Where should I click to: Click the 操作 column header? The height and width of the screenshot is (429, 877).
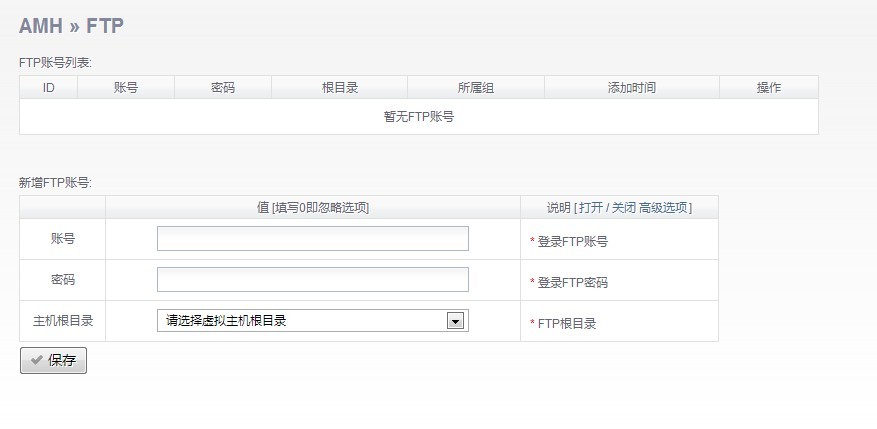coord(768,88)
